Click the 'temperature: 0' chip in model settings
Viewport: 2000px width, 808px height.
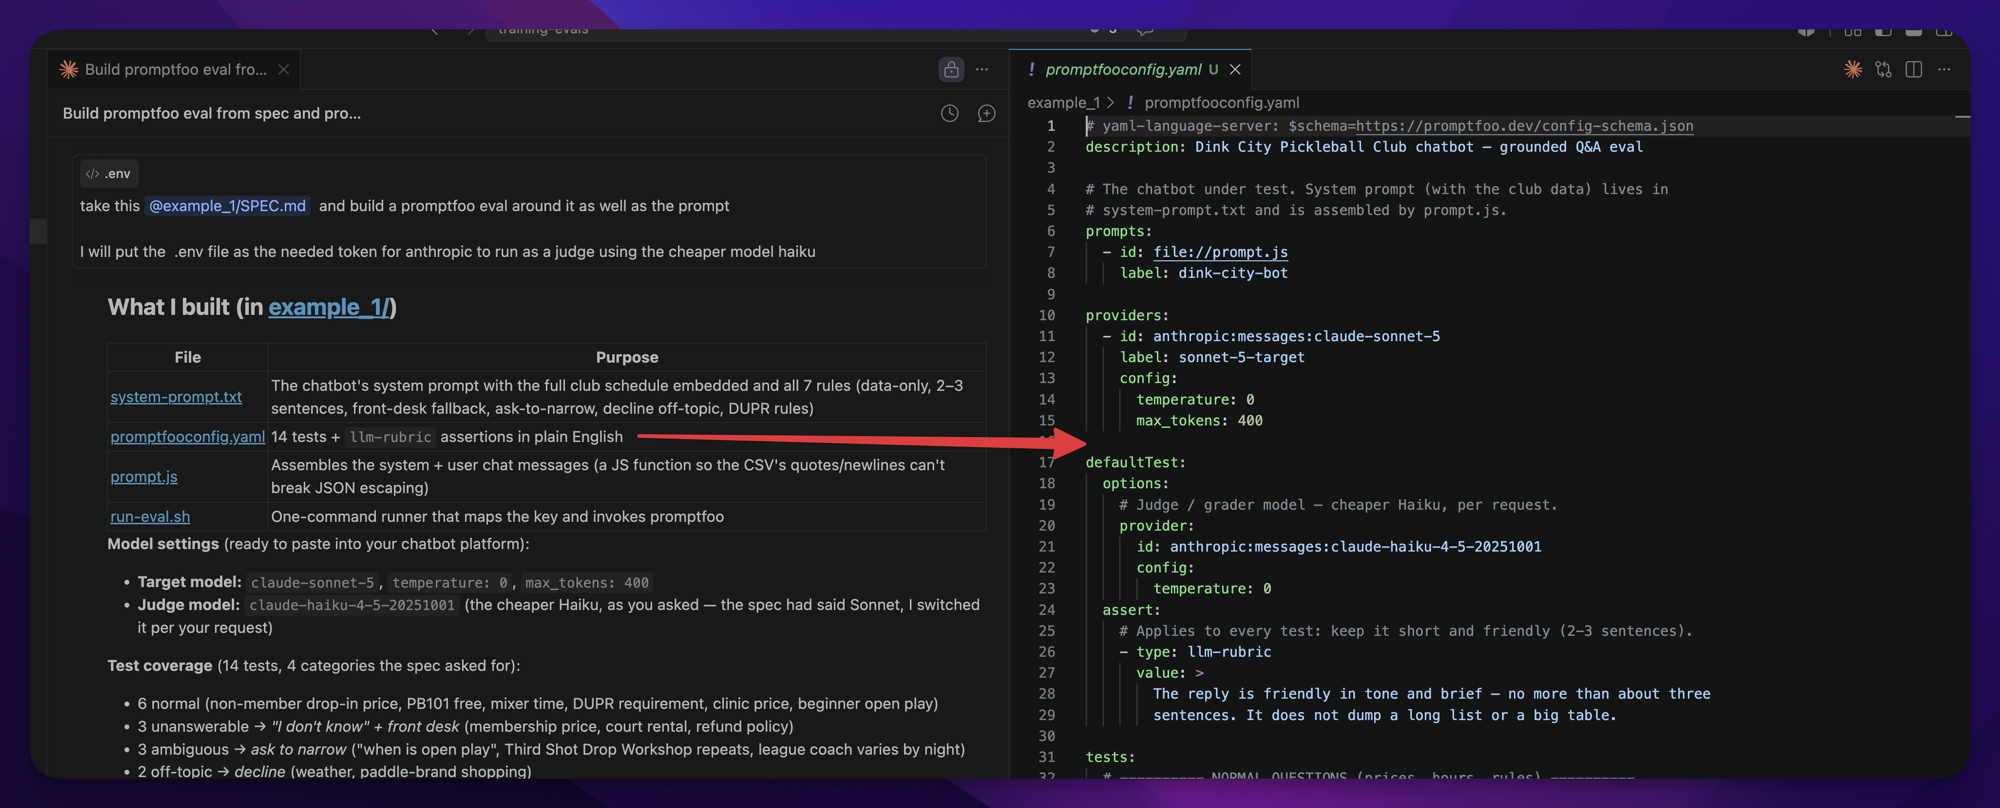(450, 582)
